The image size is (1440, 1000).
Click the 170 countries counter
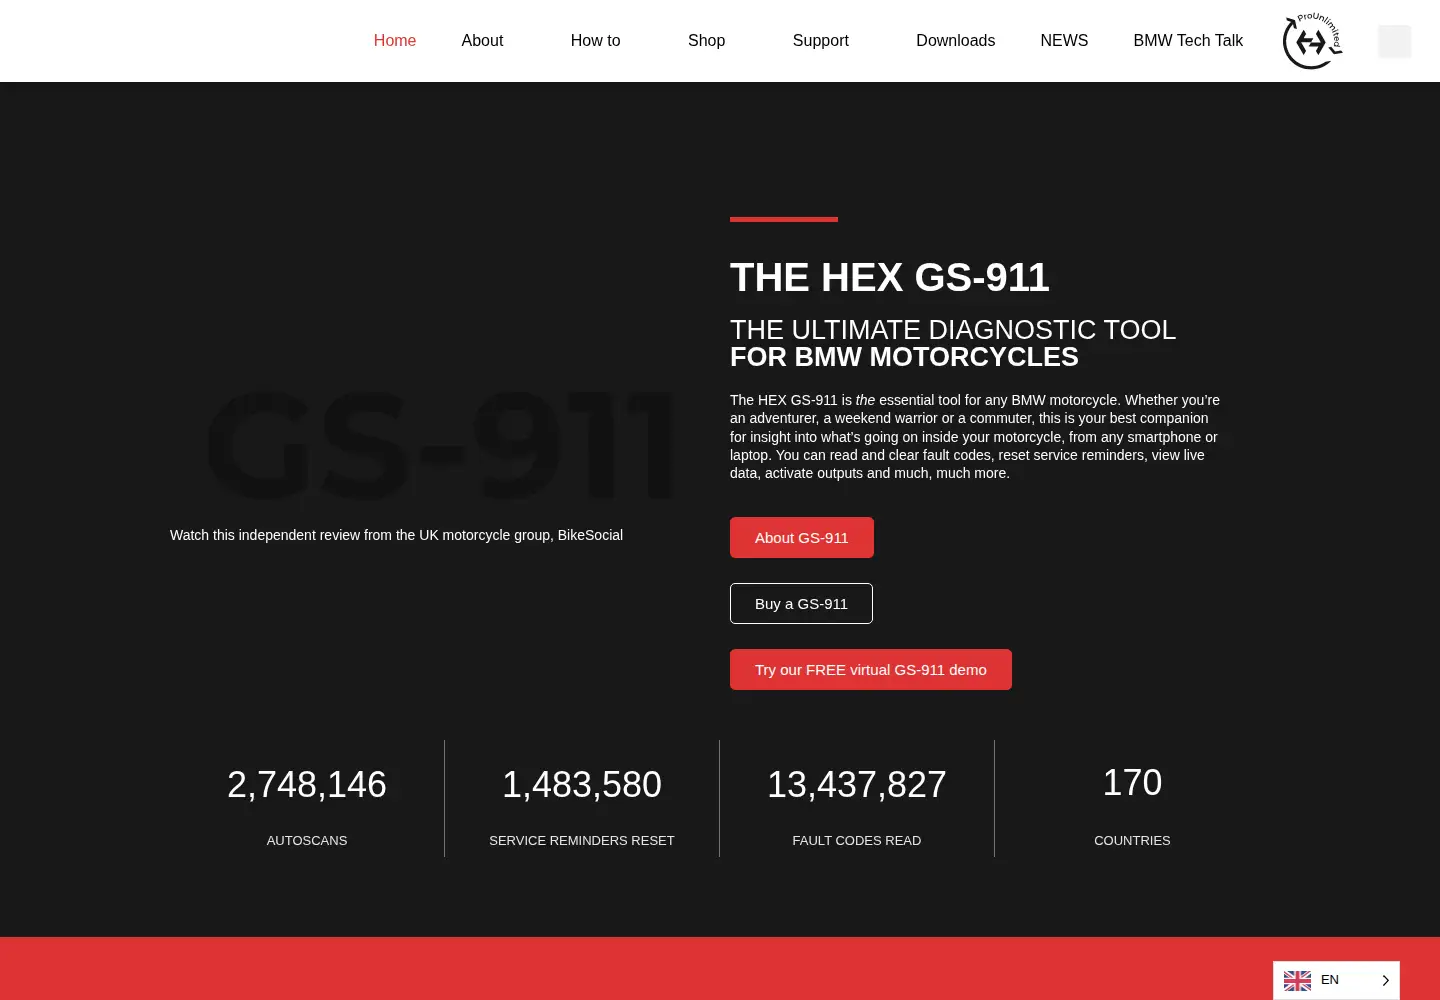1132,783
